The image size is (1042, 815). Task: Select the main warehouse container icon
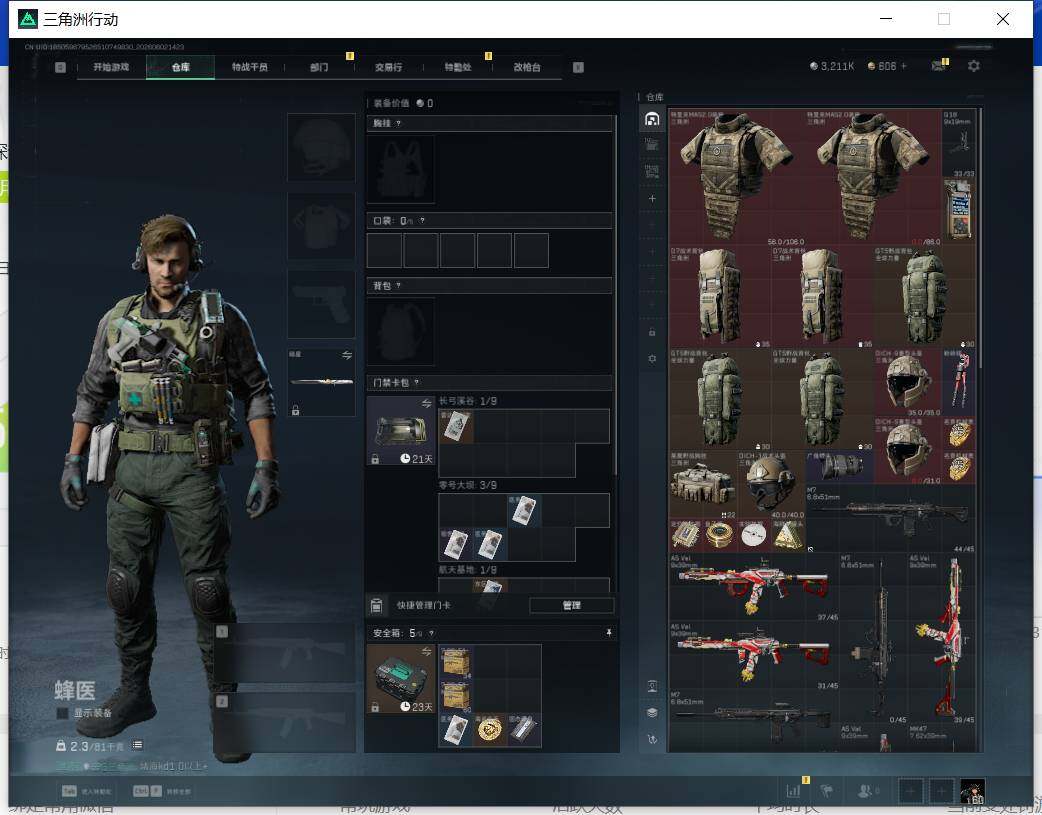point(652,120)
